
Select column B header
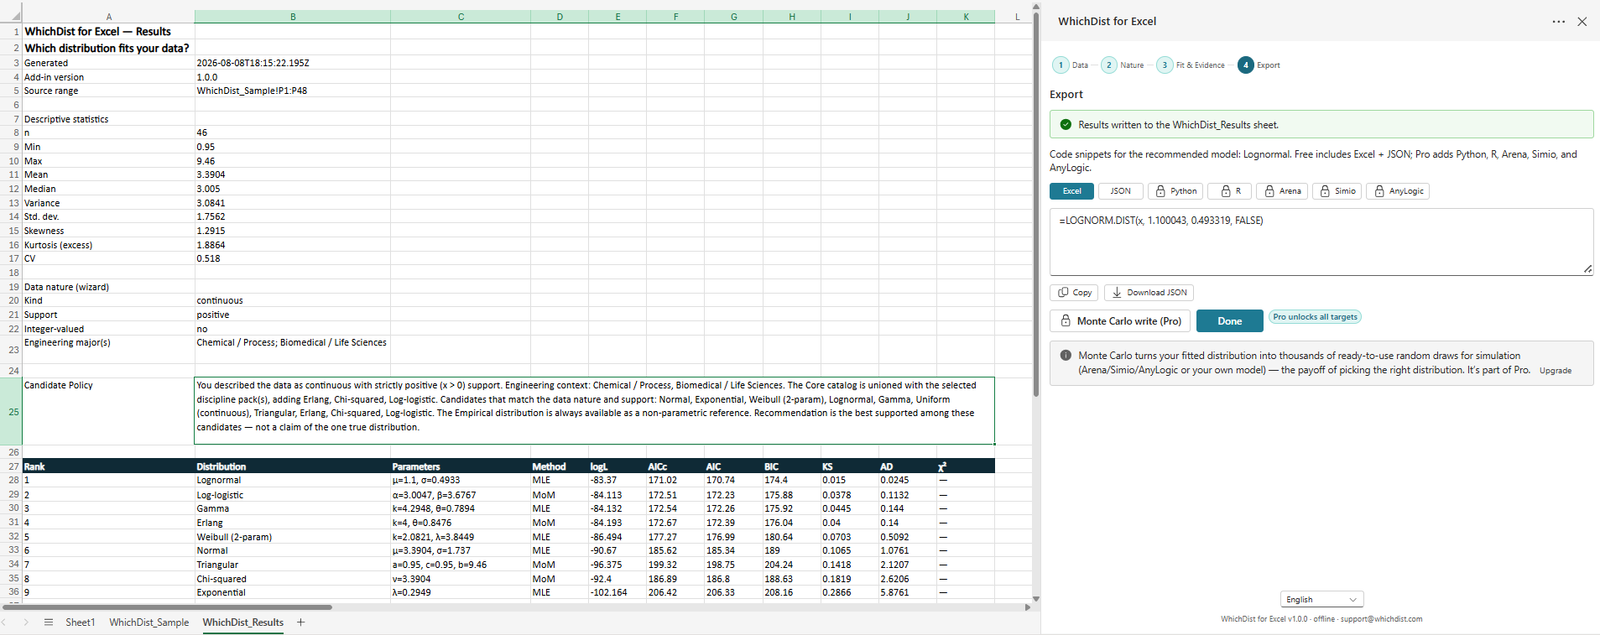[293, 17]
